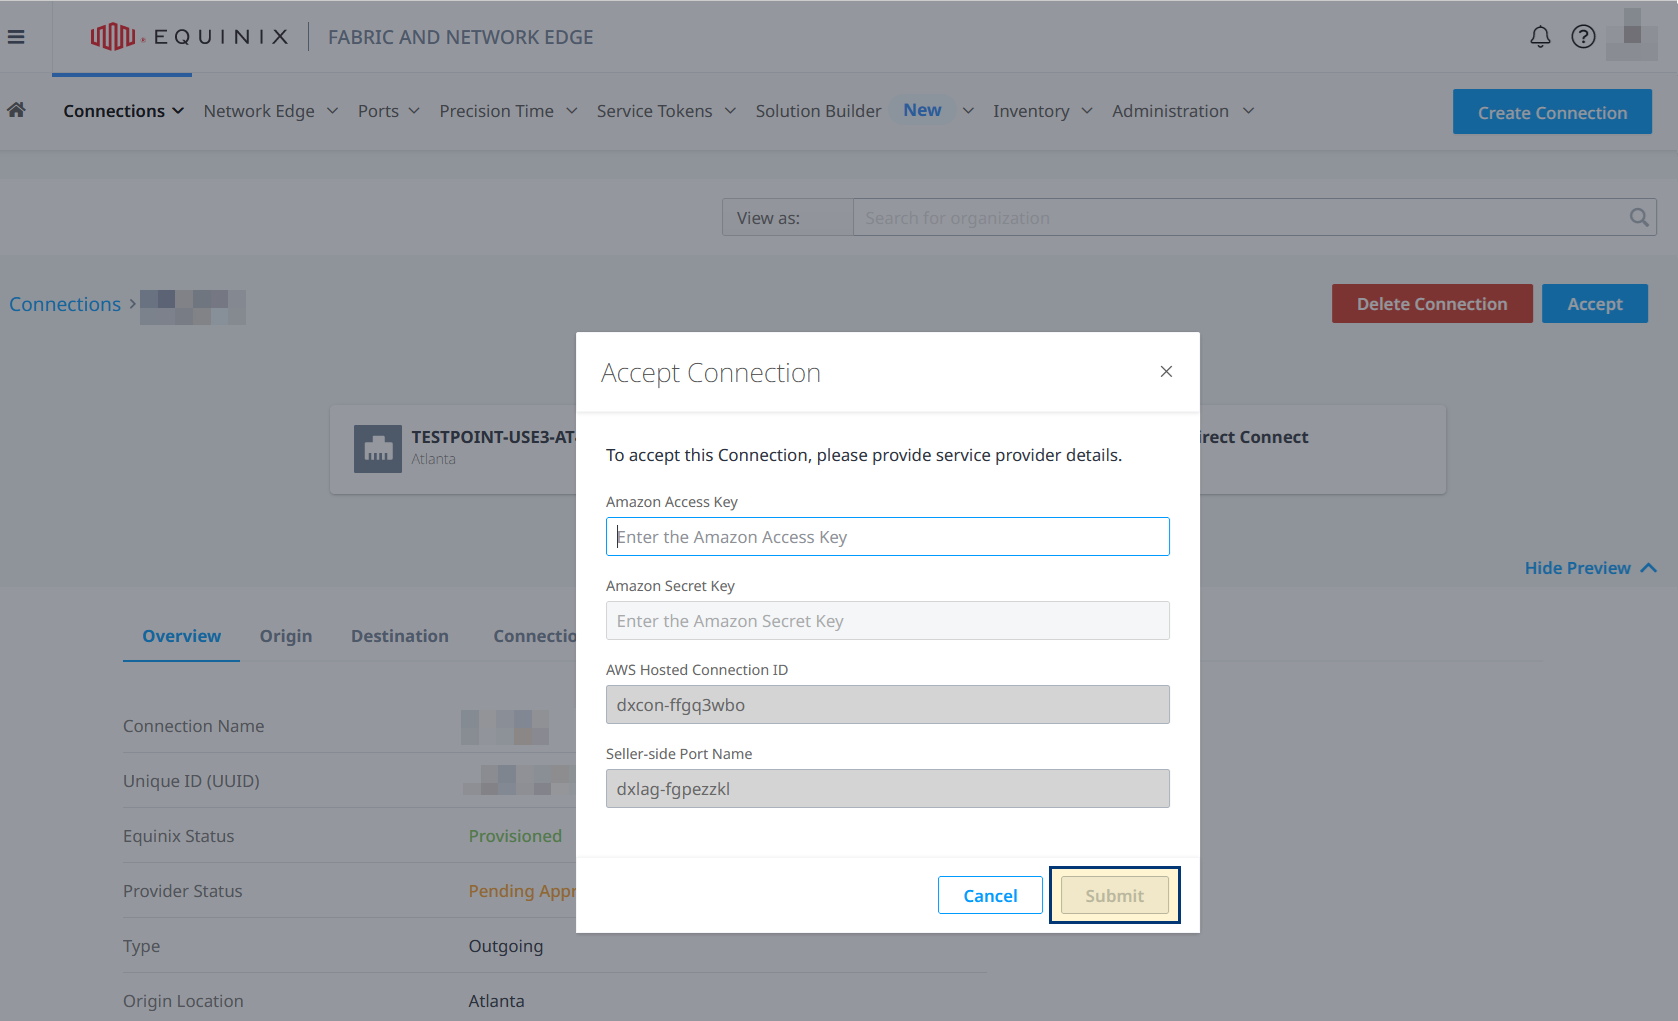Expand the Service Tokens menu
1678x1021 pixels.
coord(666,111)
